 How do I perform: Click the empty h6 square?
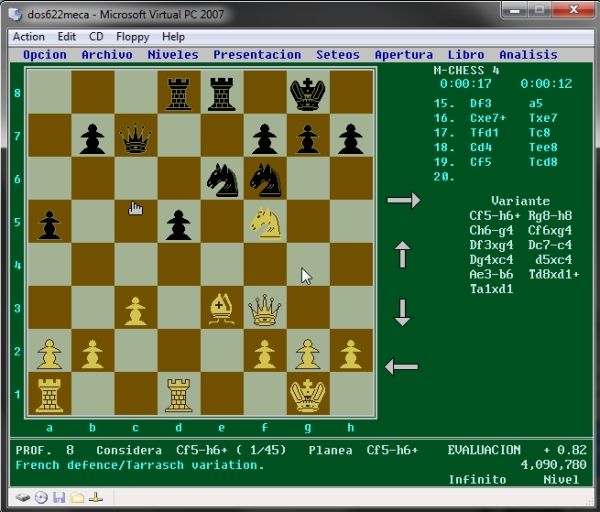click(x=351, y=178)
